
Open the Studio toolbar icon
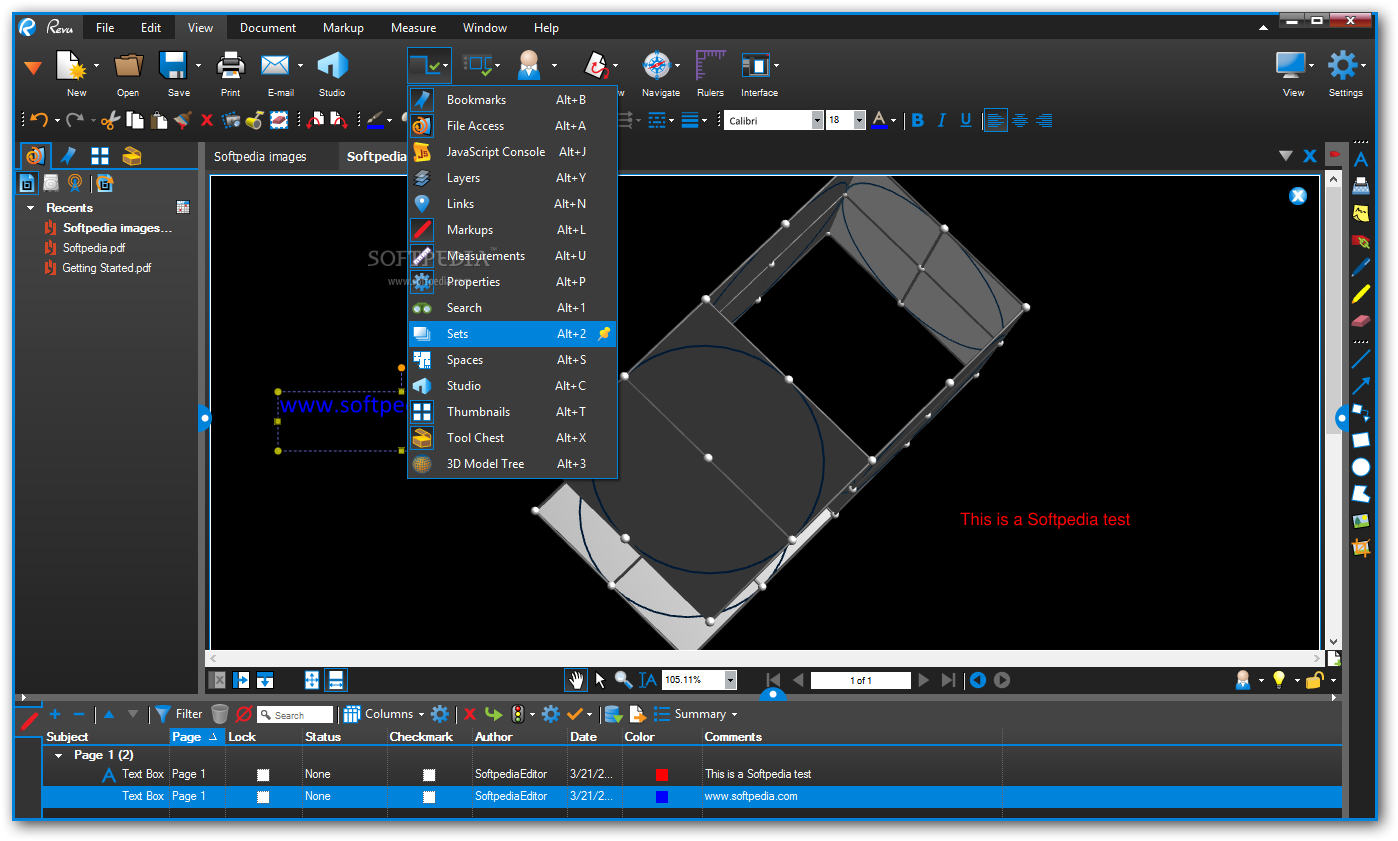pyautogui.click(x=332, y=66)
